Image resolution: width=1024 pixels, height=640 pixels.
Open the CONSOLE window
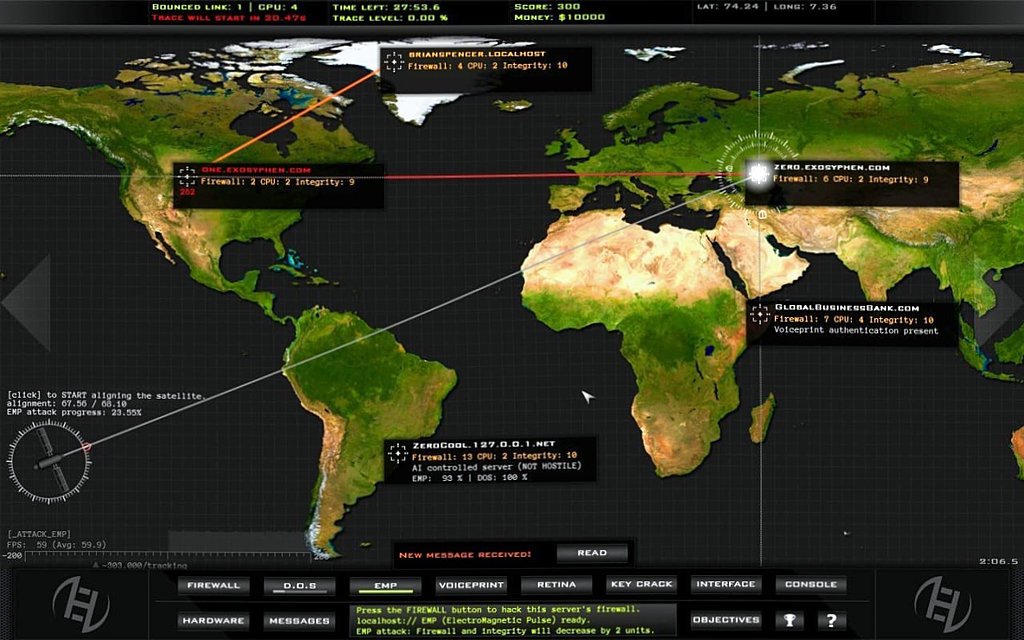pyautogui.click(x=810, y=584)
